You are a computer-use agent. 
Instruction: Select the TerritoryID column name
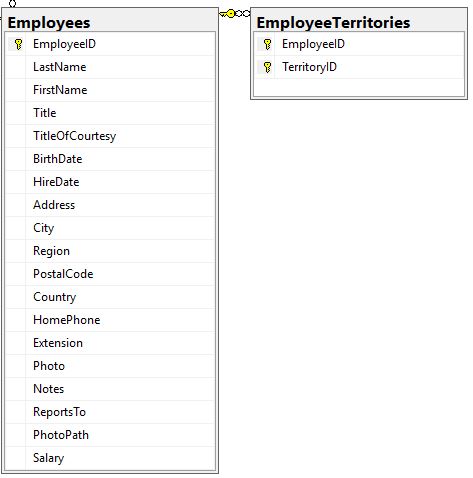[x=309, y=67]
